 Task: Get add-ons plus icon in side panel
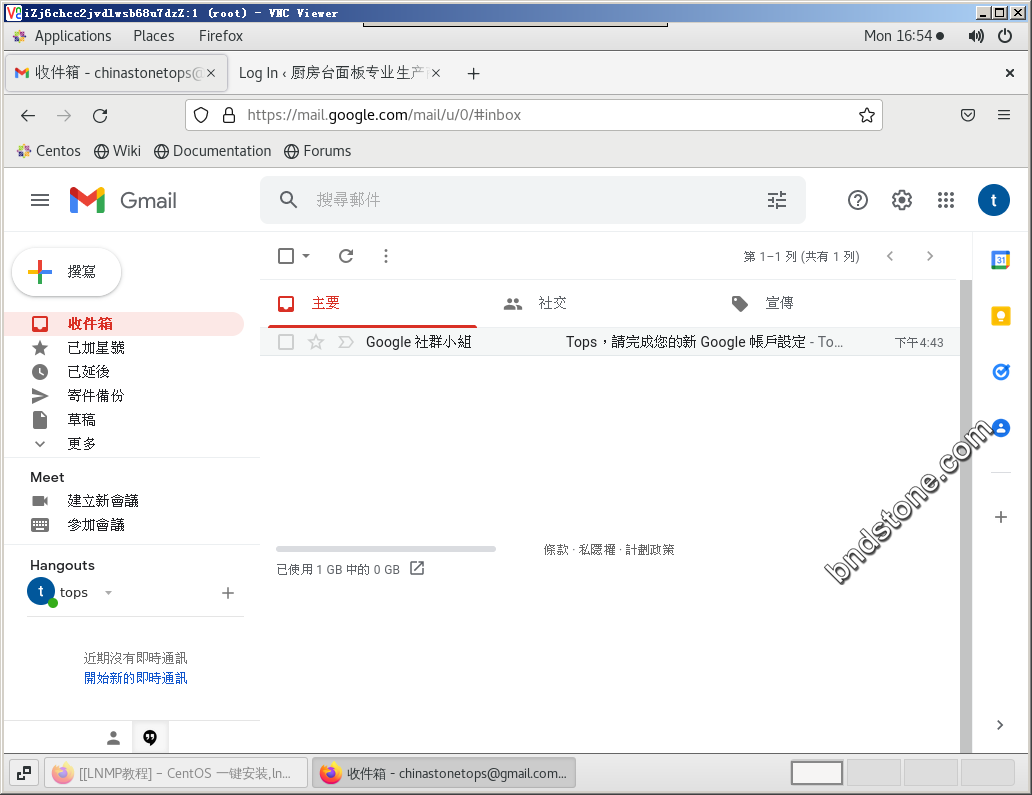[1000, 517]
